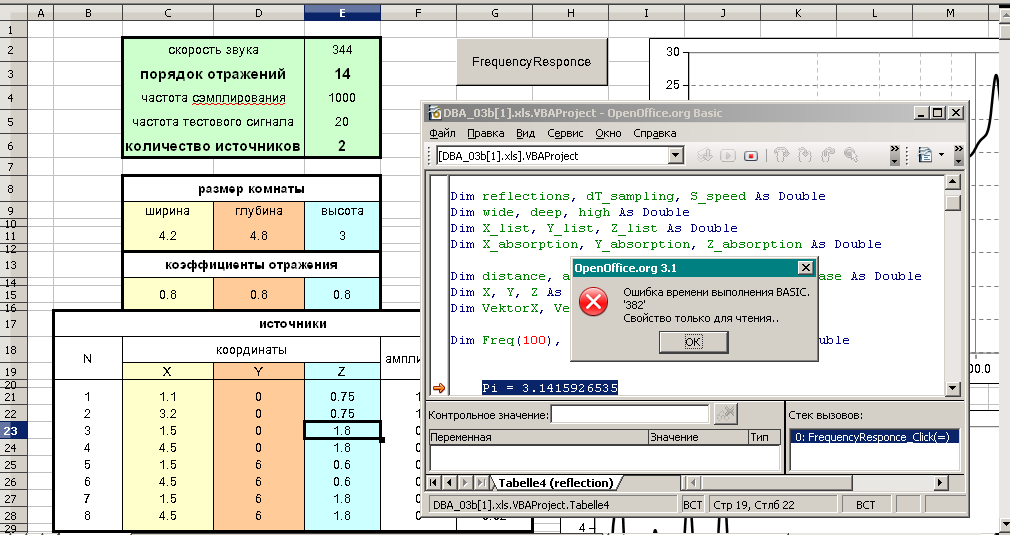Click the 'размер комнаты' header cell
This screenshot has height=535, width=1010.
(x=251, y=189)
